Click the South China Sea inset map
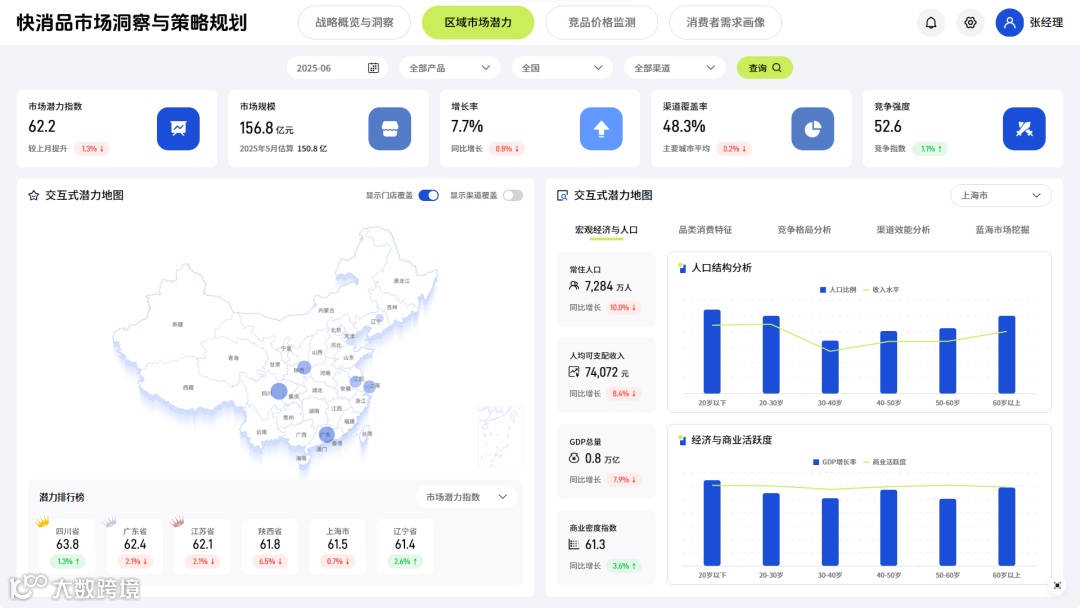The image size is (1080, 608). (x=500, y=437)
